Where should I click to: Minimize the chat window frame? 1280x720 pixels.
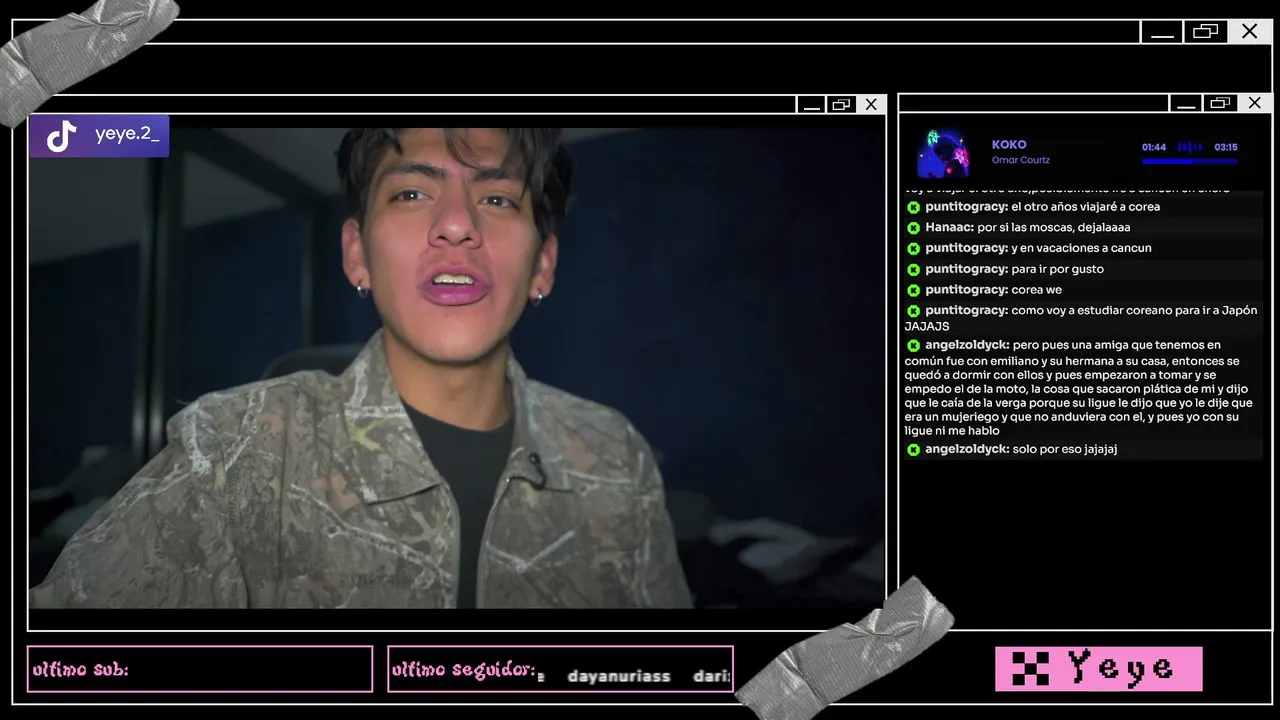[x=1186, y=103]
